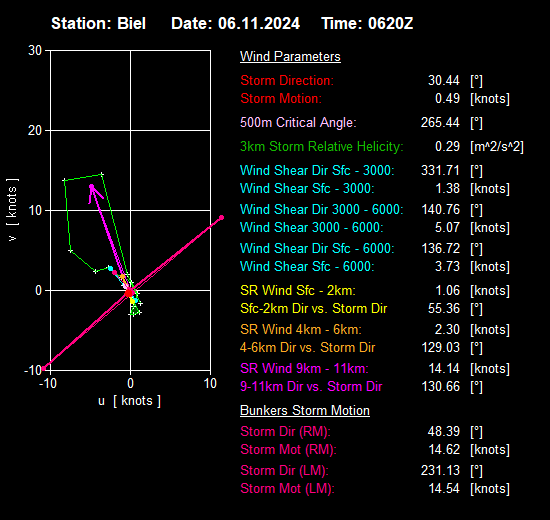
Task: Click the top-right green hodograph vertex
Action: pyautogui.click(x=102, y=174)
